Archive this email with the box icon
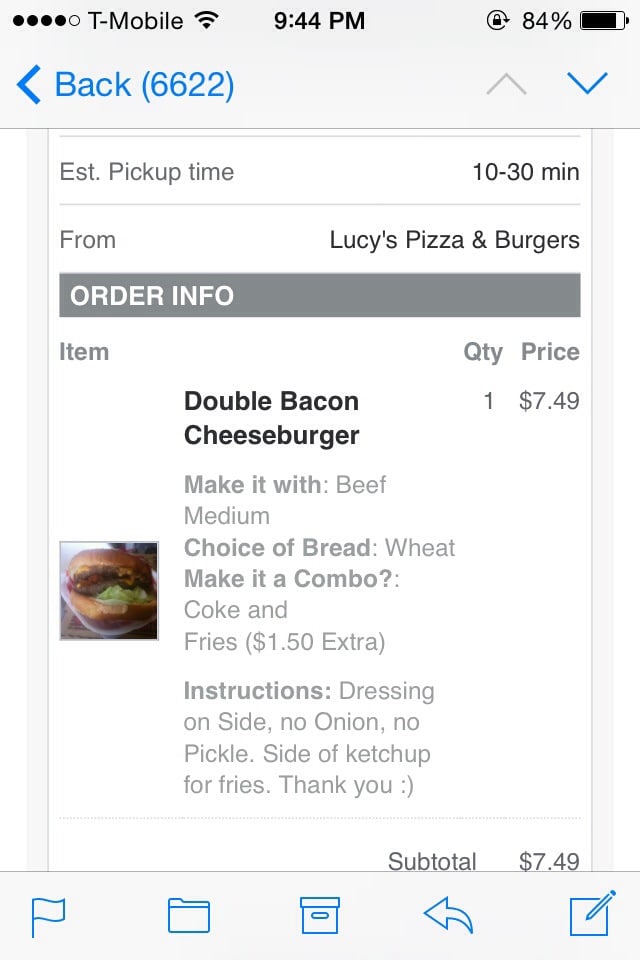The image size is (640, 960). coord(320,915)
